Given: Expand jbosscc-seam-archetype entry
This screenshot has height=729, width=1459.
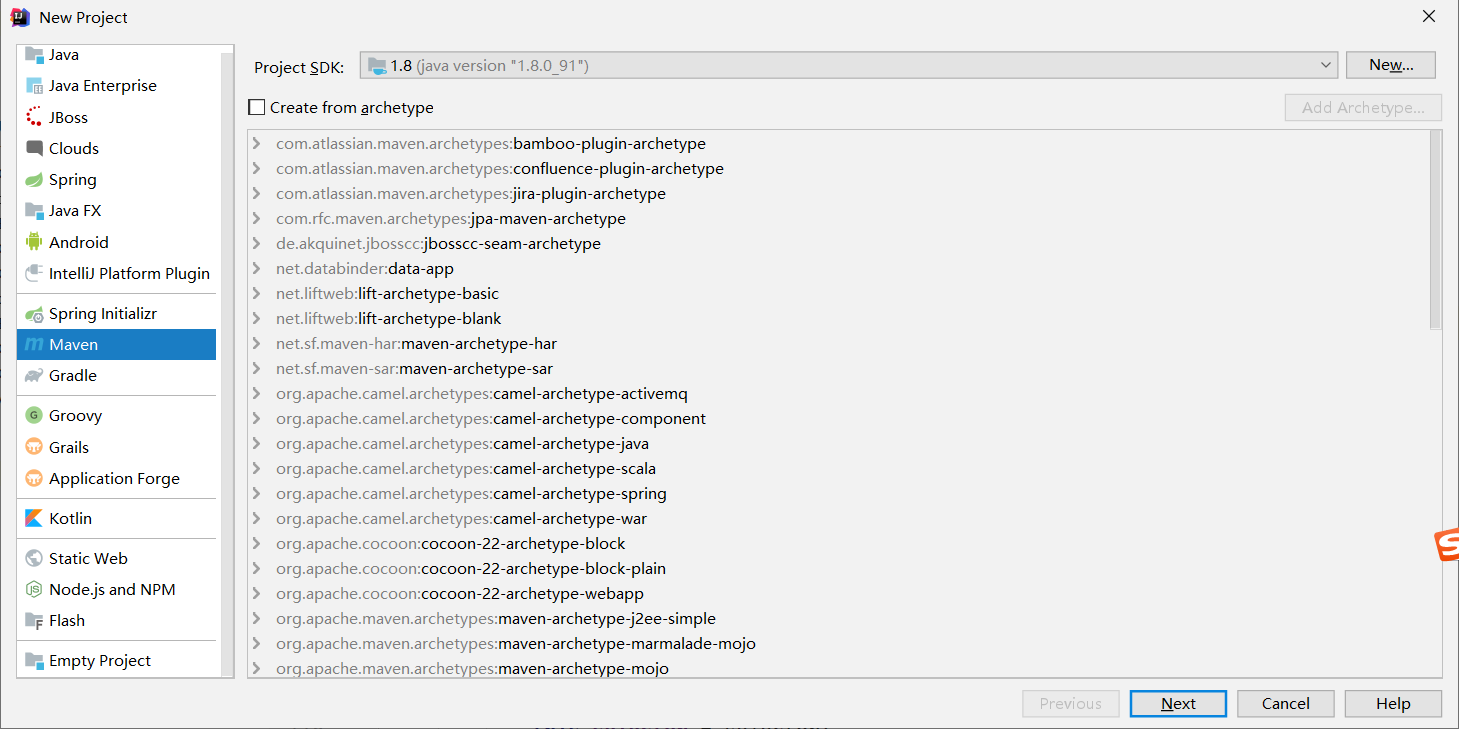Looking at the screenshot, I should [258, 244].
